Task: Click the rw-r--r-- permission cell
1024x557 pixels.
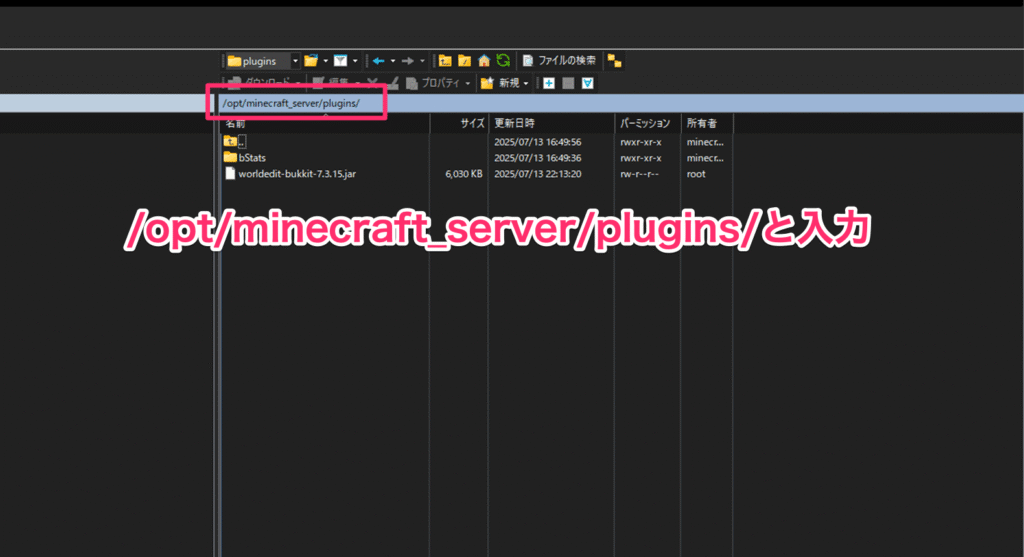Action: pyautogui.click(x=639, y=174)
